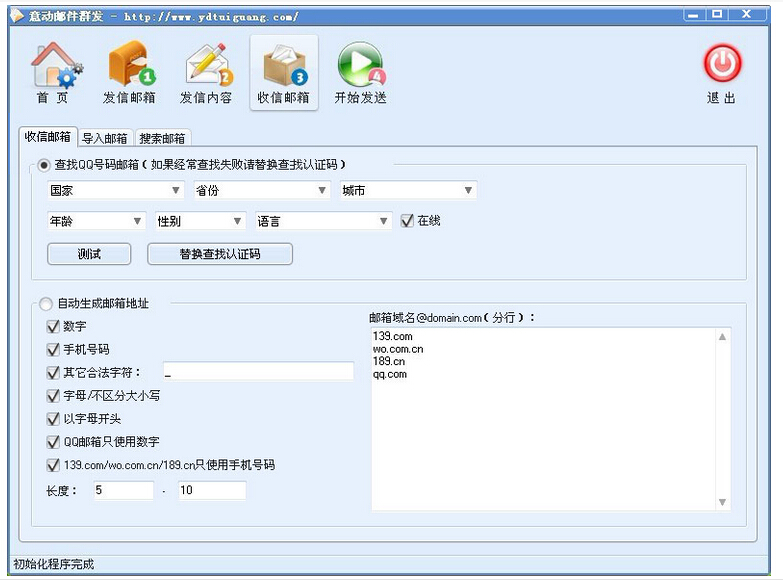The width and height of the screenshot is (783, 580).
Task: Open the 省份 province dropdown
Action: pos(261,190)
